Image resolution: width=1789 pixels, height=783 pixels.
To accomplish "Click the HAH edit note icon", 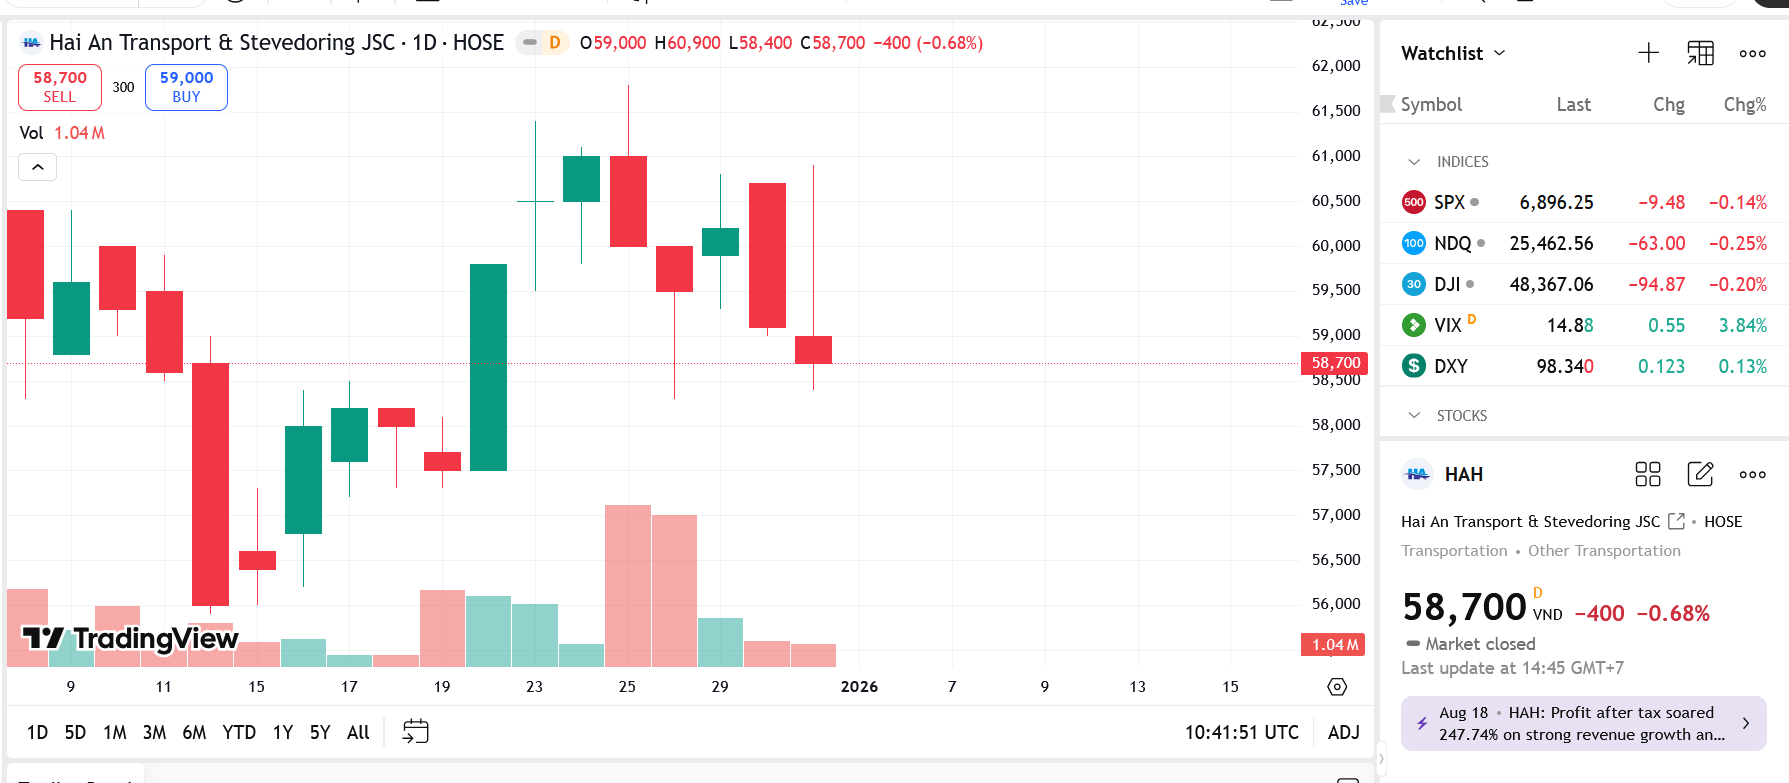I will (1700, 474).
